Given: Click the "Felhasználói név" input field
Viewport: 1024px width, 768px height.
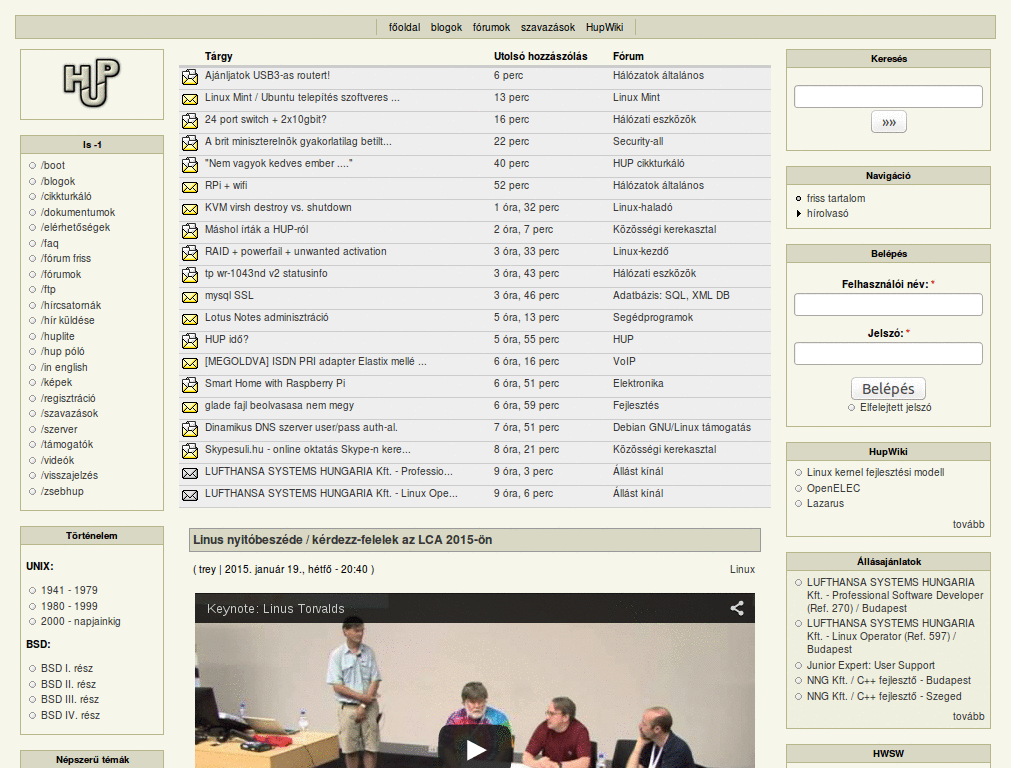Looking at the screenshot, I should tap(886, 305).
